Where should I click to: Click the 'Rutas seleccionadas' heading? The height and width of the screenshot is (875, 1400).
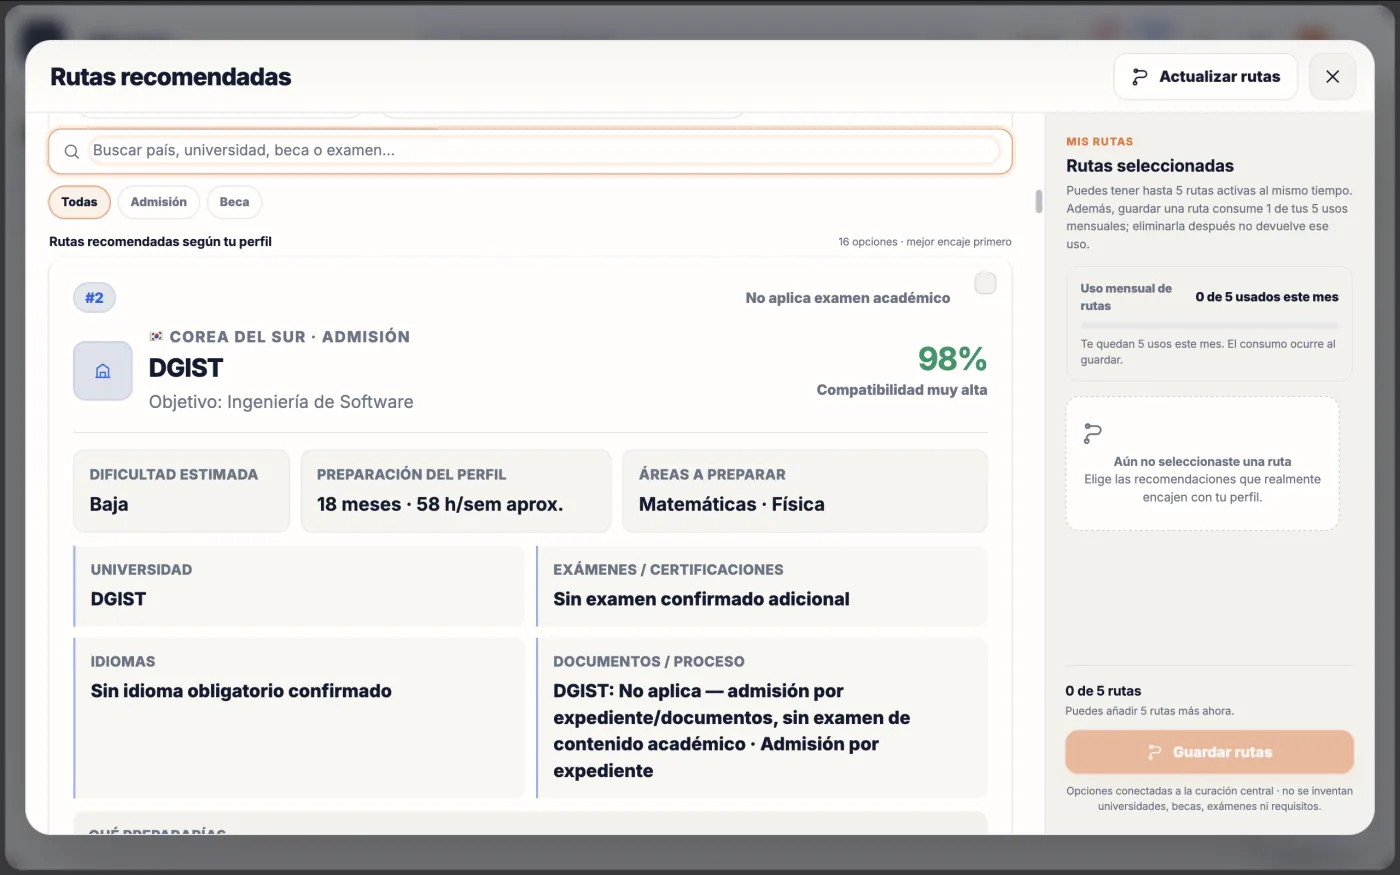coord(1150,166)
